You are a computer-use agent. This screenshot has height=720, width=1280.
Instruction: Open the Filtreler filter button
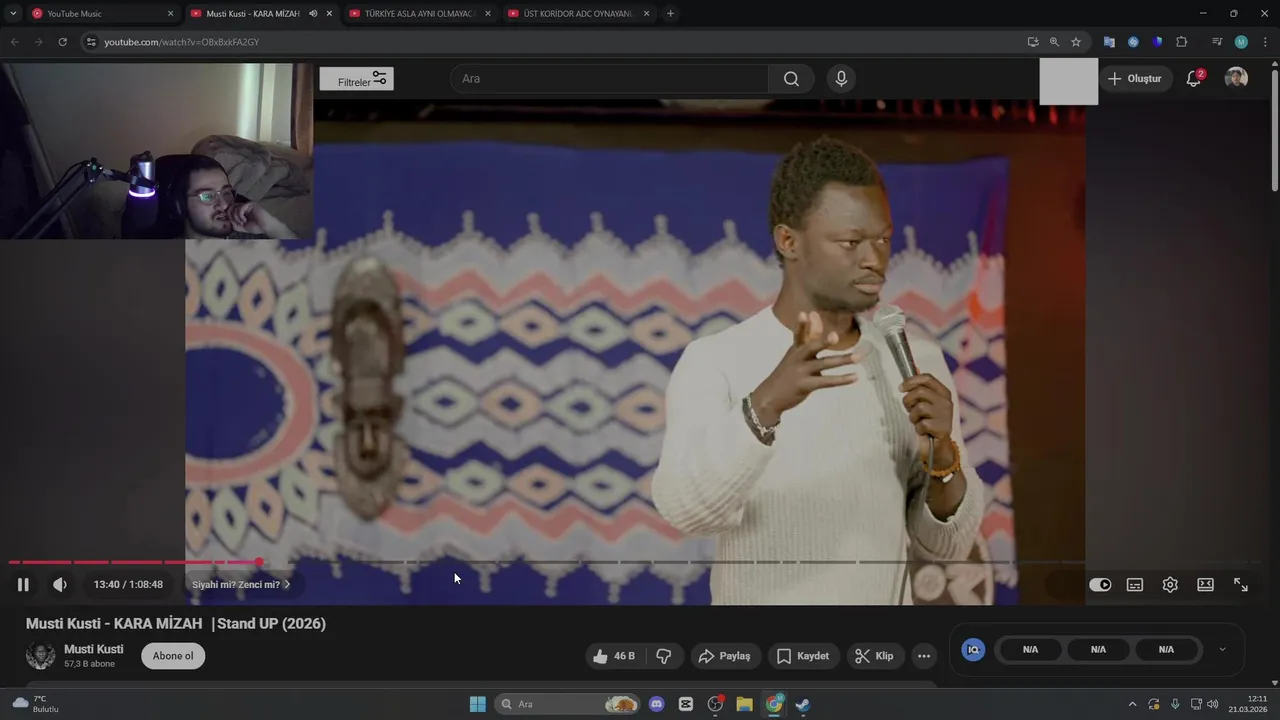tap(356, 79)
